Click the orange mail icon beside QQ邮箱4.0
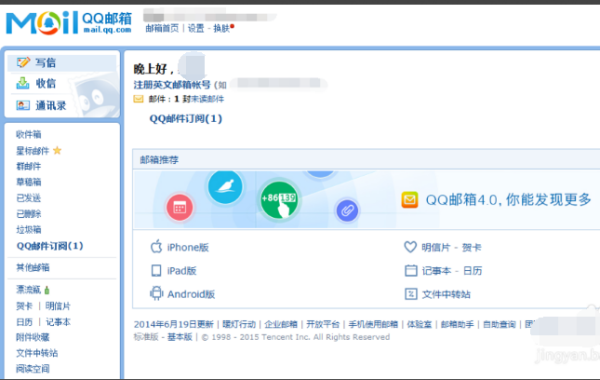This screenshot has height=380, width=600. [409, 200]
